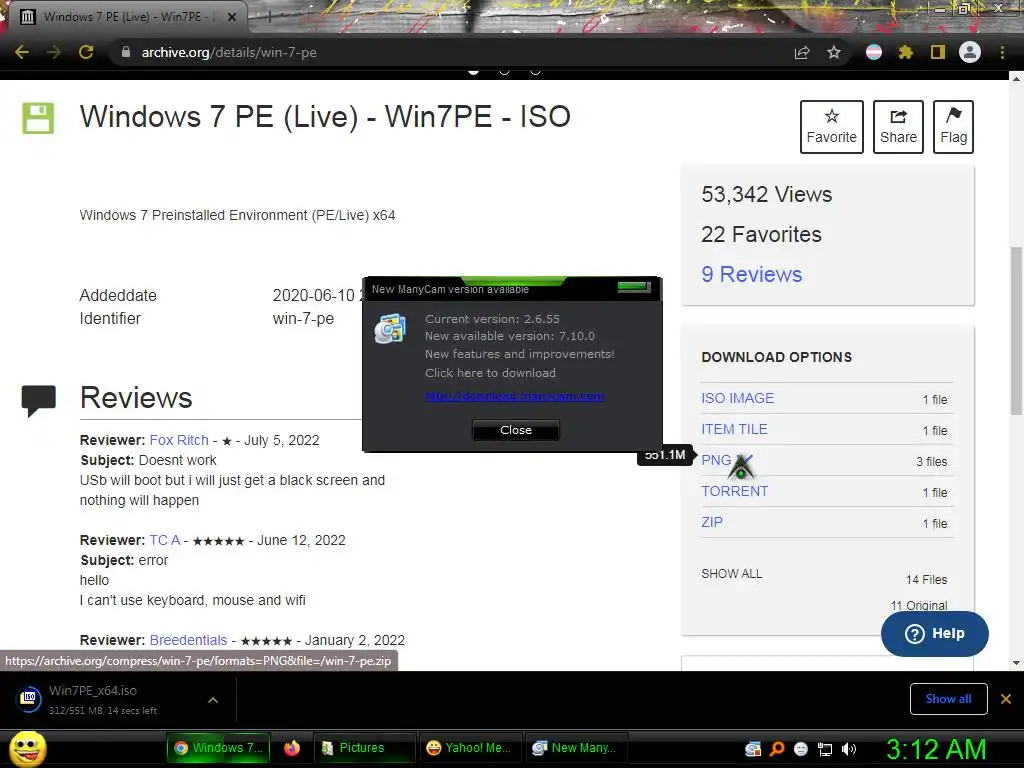Switch to Windows 7 taskbar item

(218, 748)
